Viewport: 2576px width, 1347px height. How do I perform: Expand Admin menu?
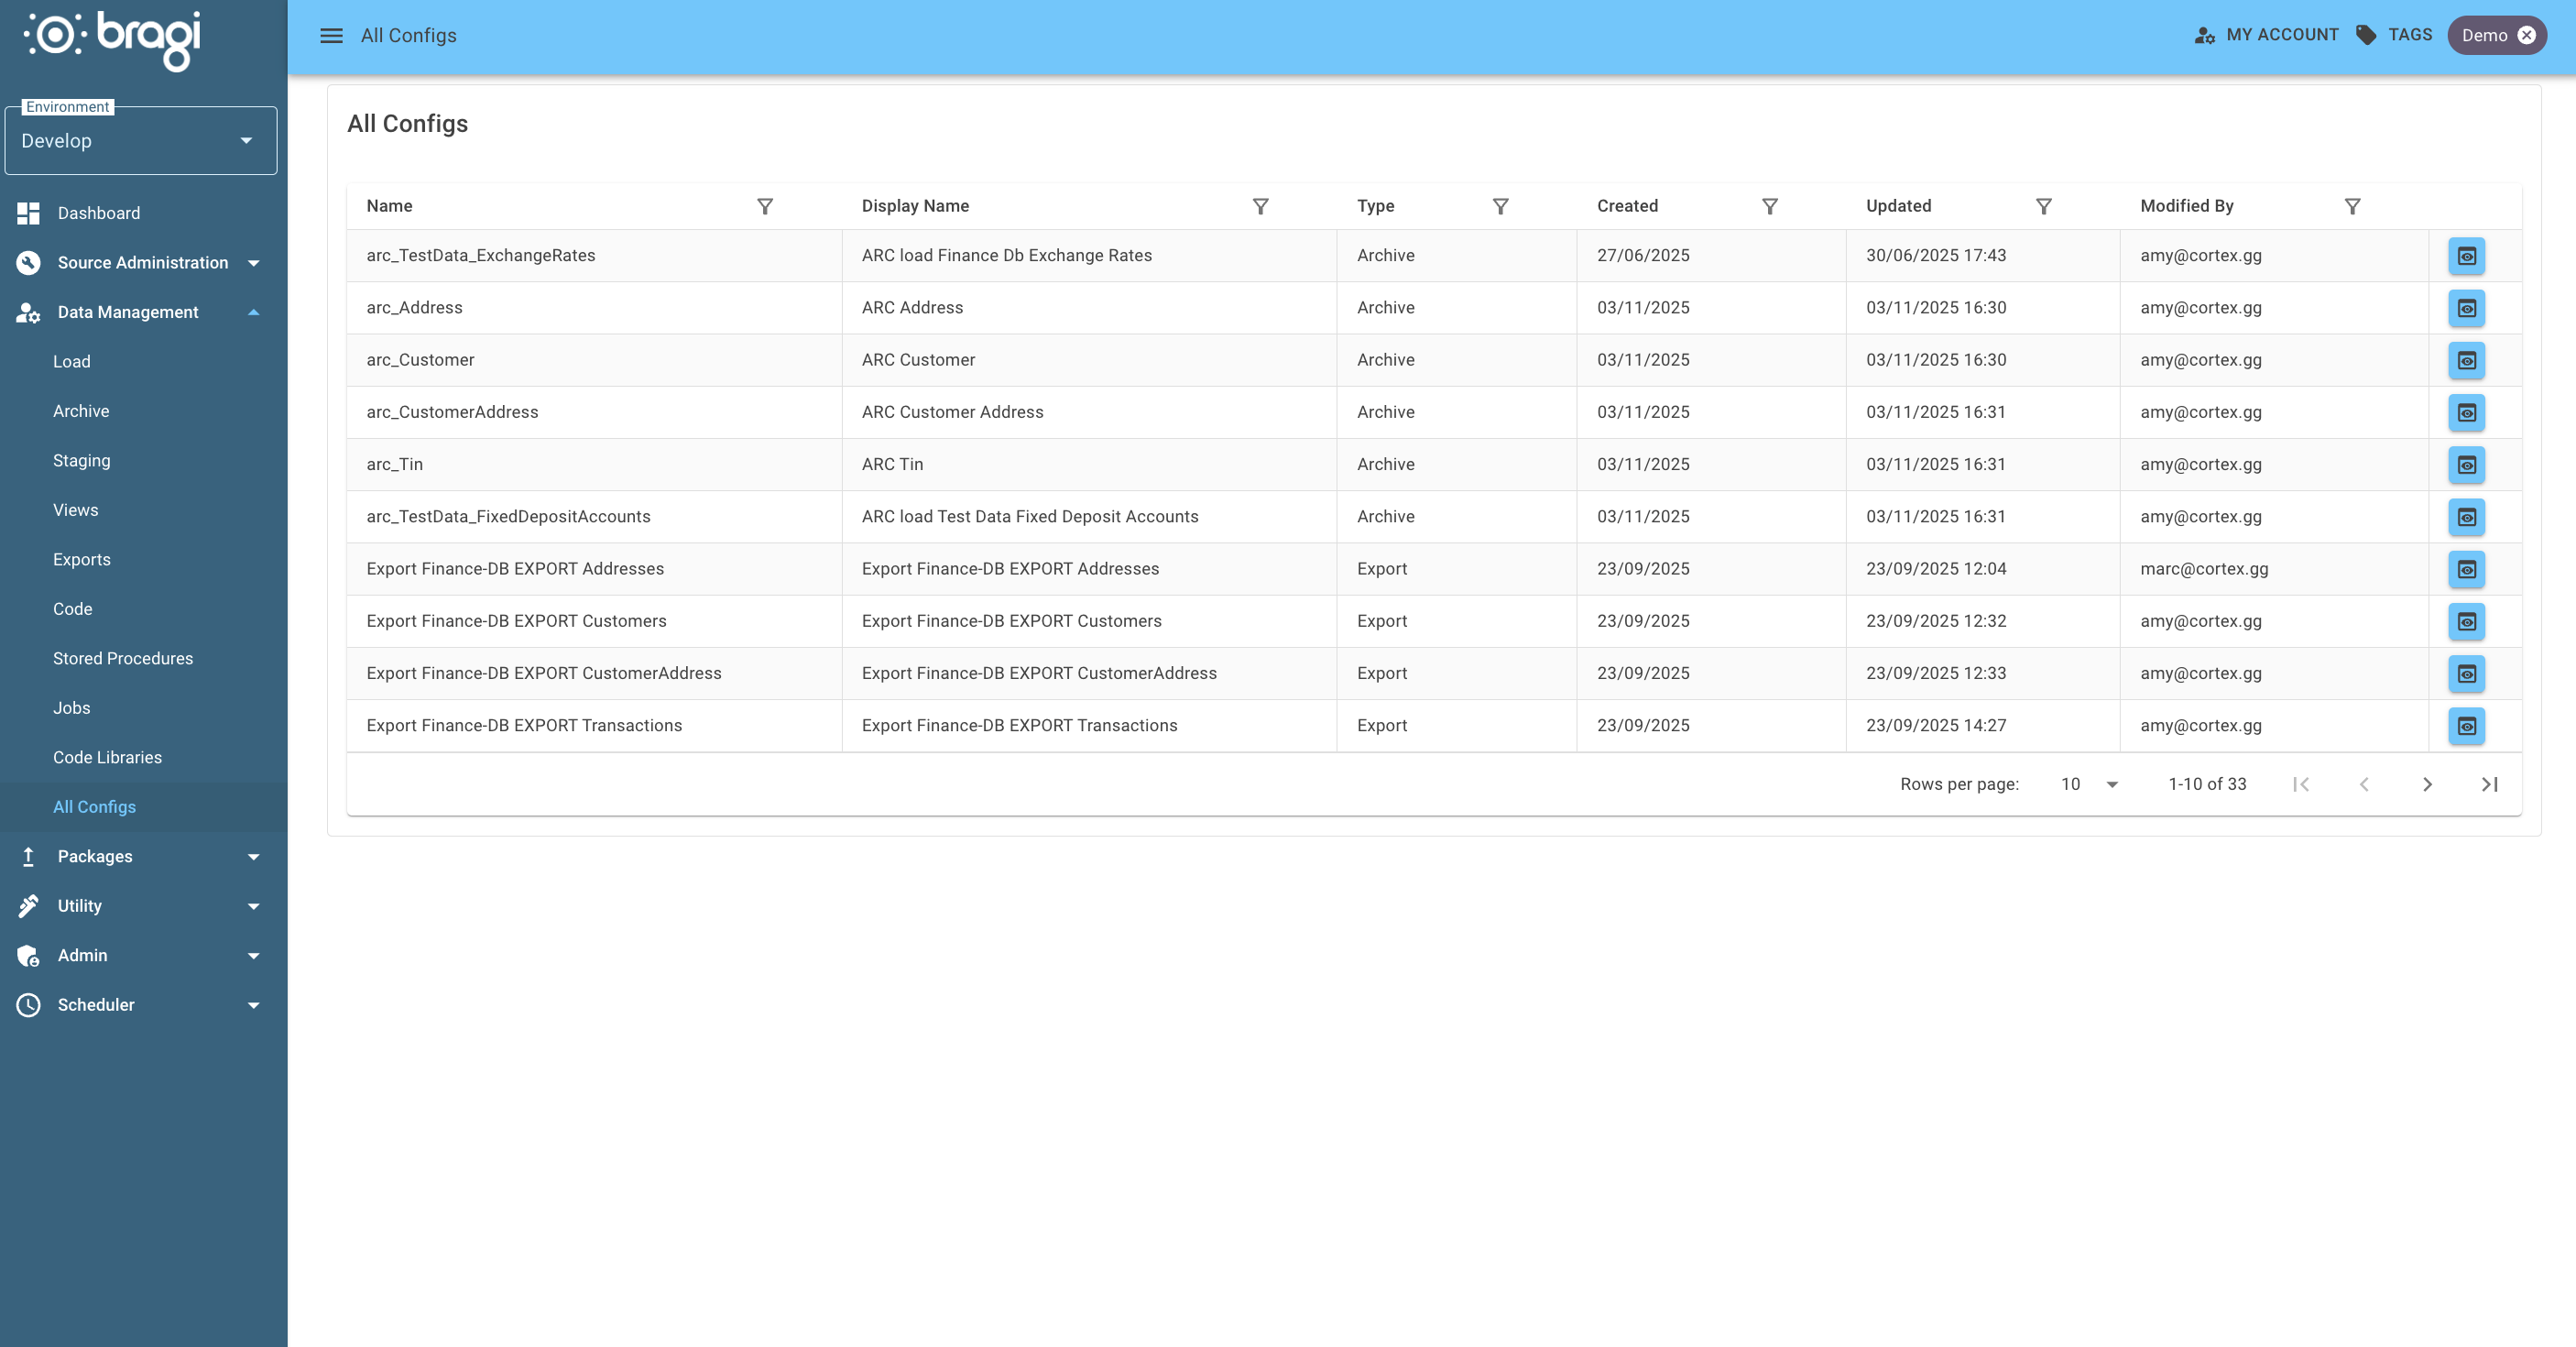pos(144,956)
